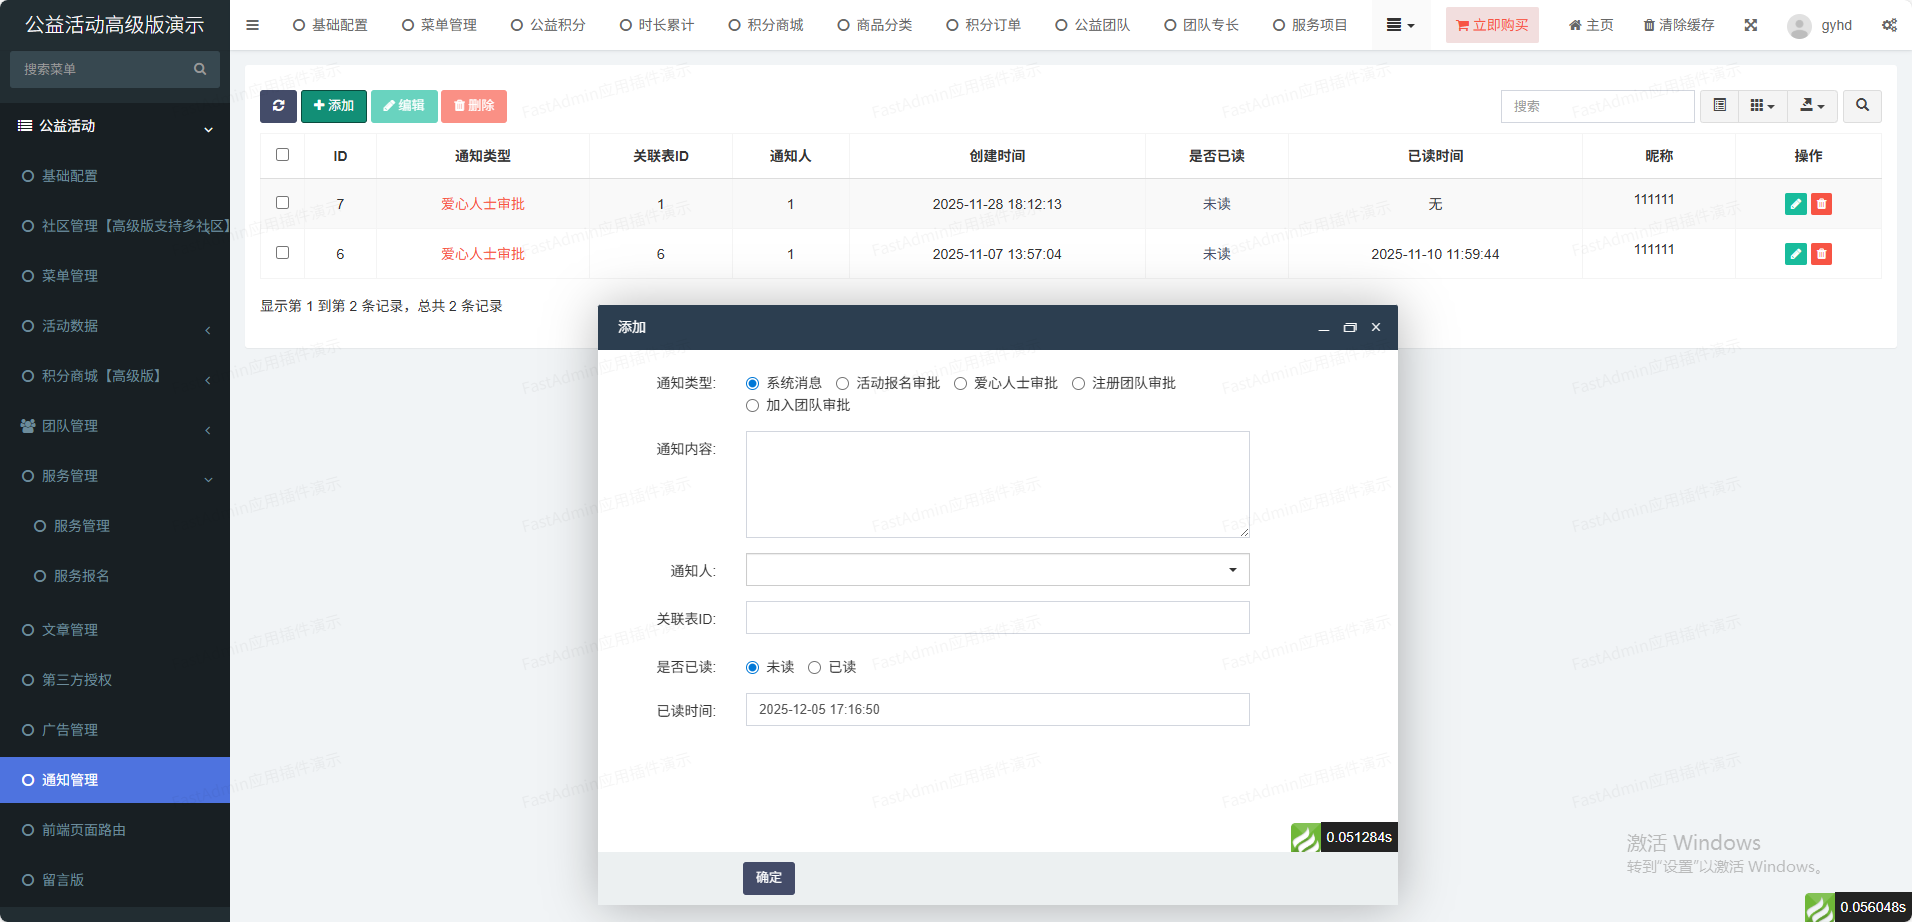Check the checkbox for row ID 7

pos(282,203)
